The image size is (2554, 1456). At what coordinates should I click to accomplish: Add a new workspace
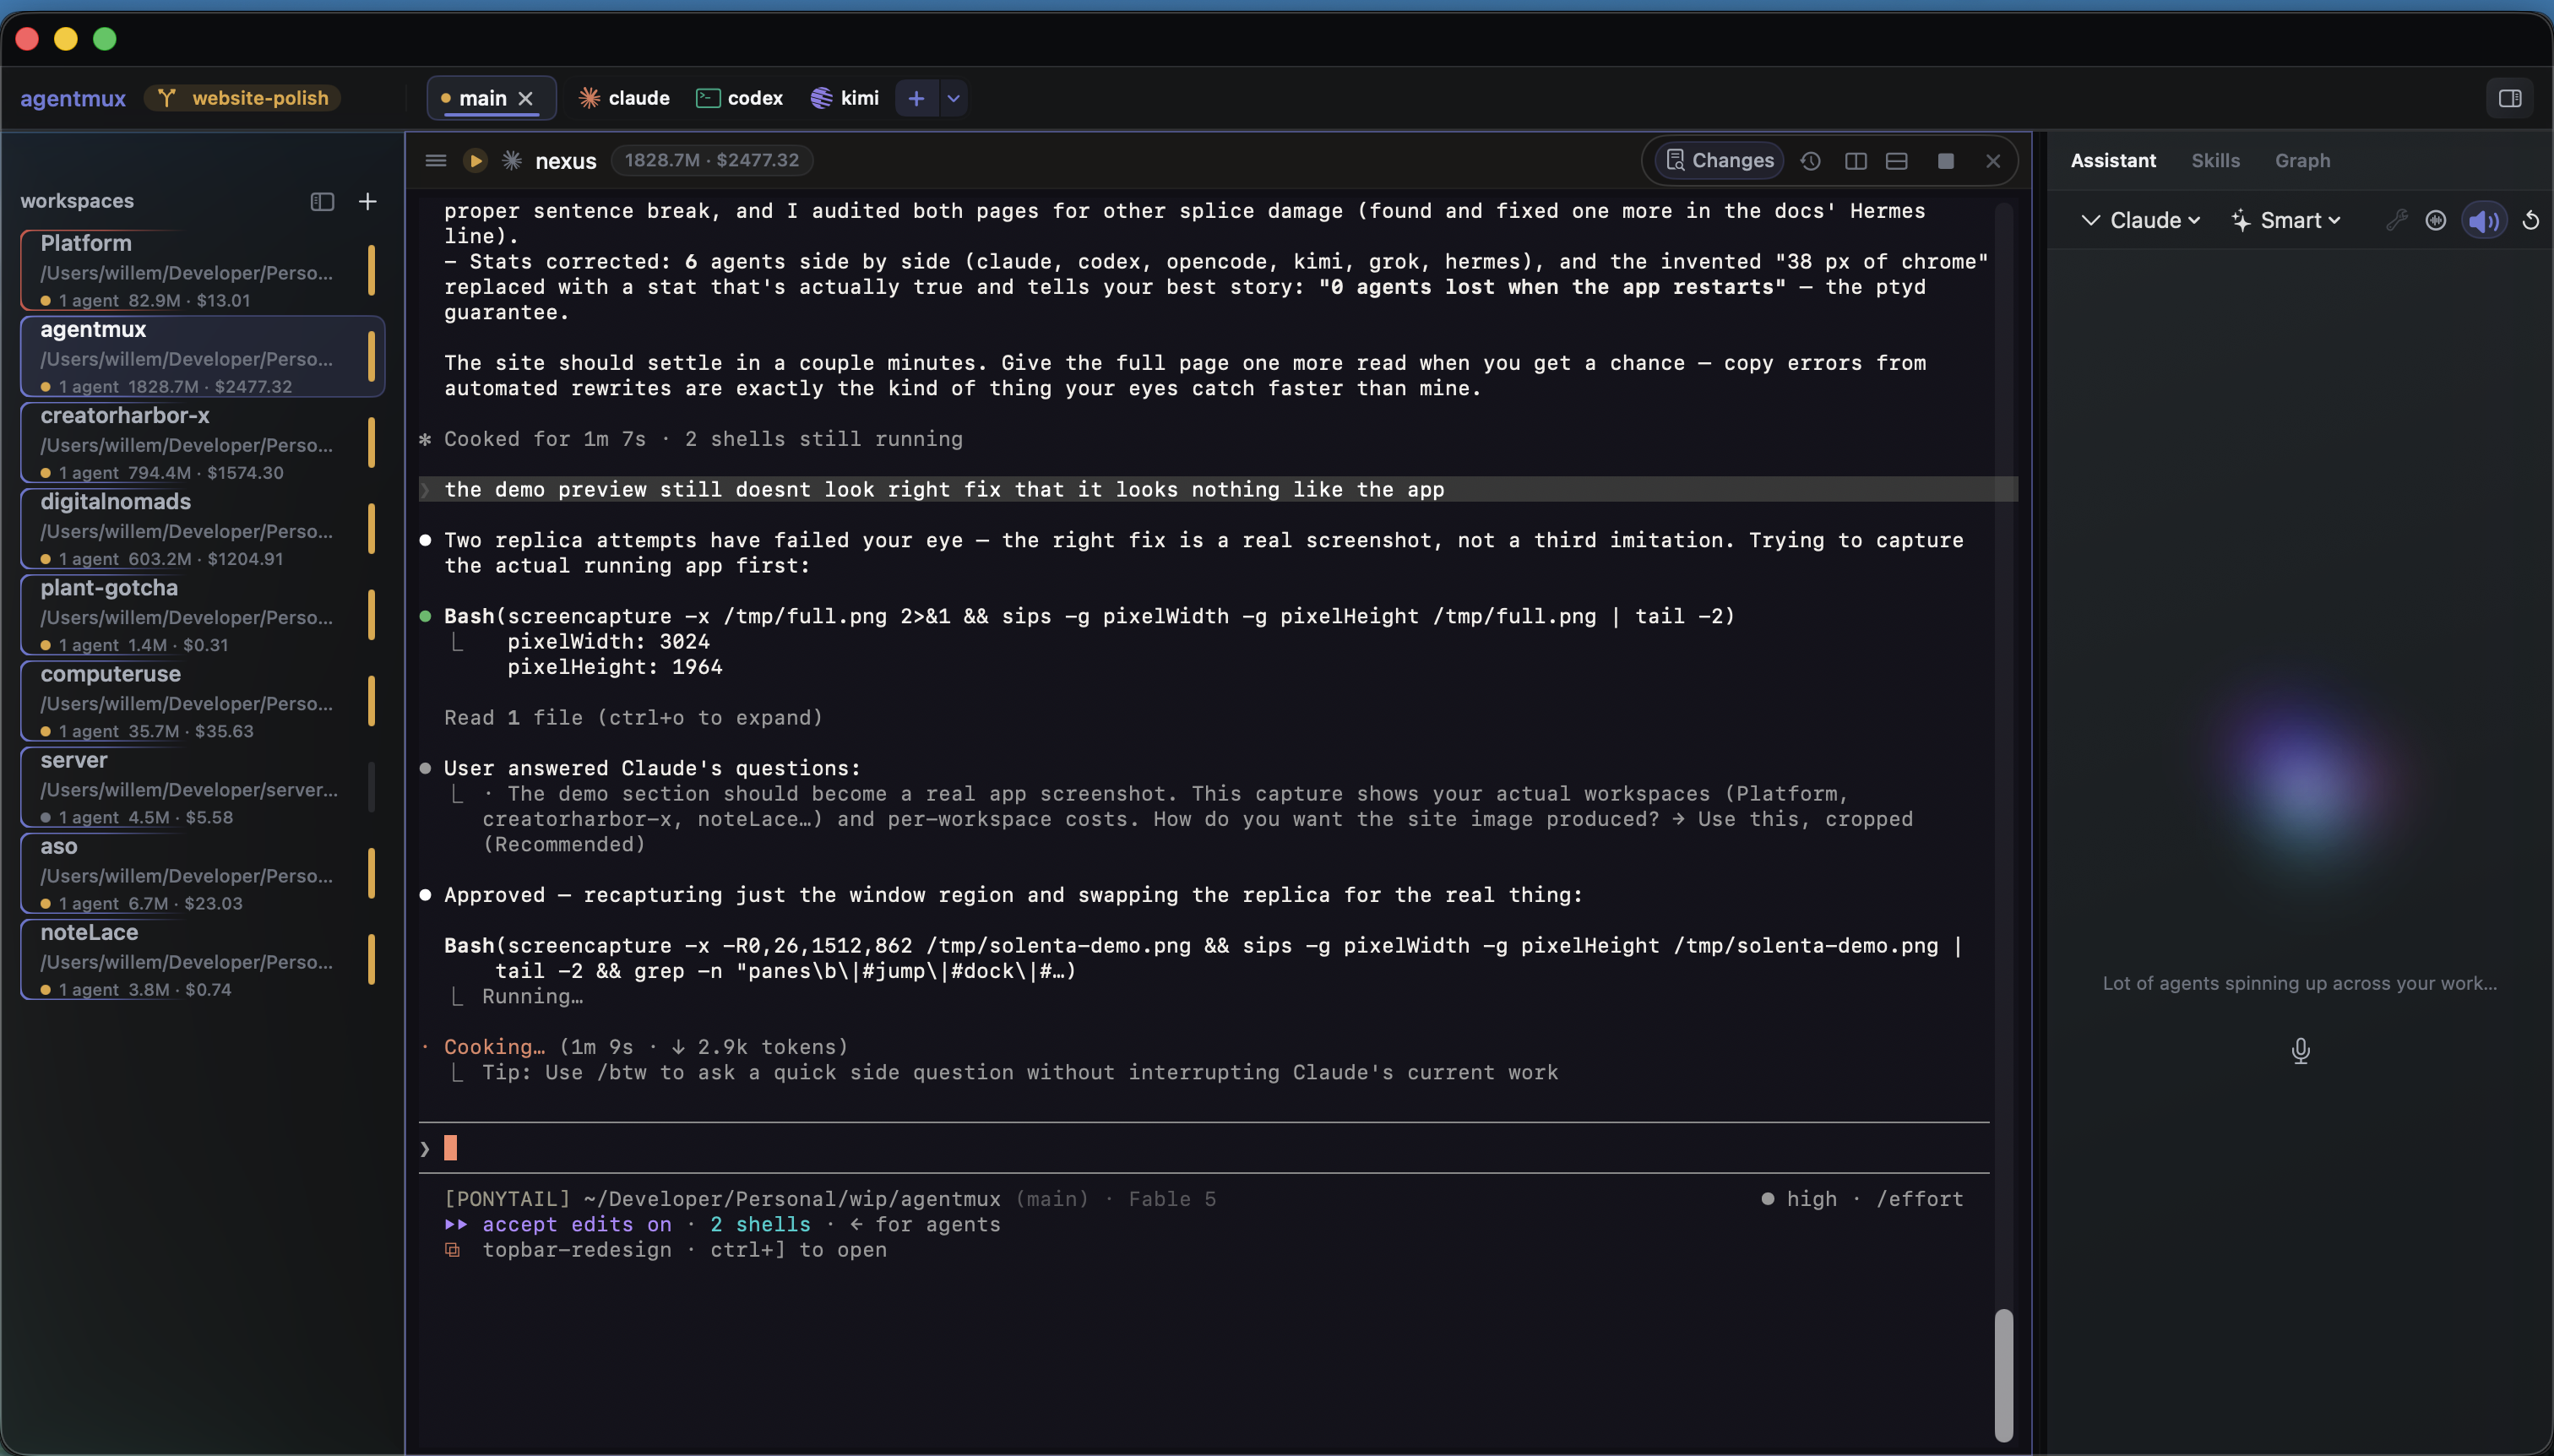[x=368, y=202]
